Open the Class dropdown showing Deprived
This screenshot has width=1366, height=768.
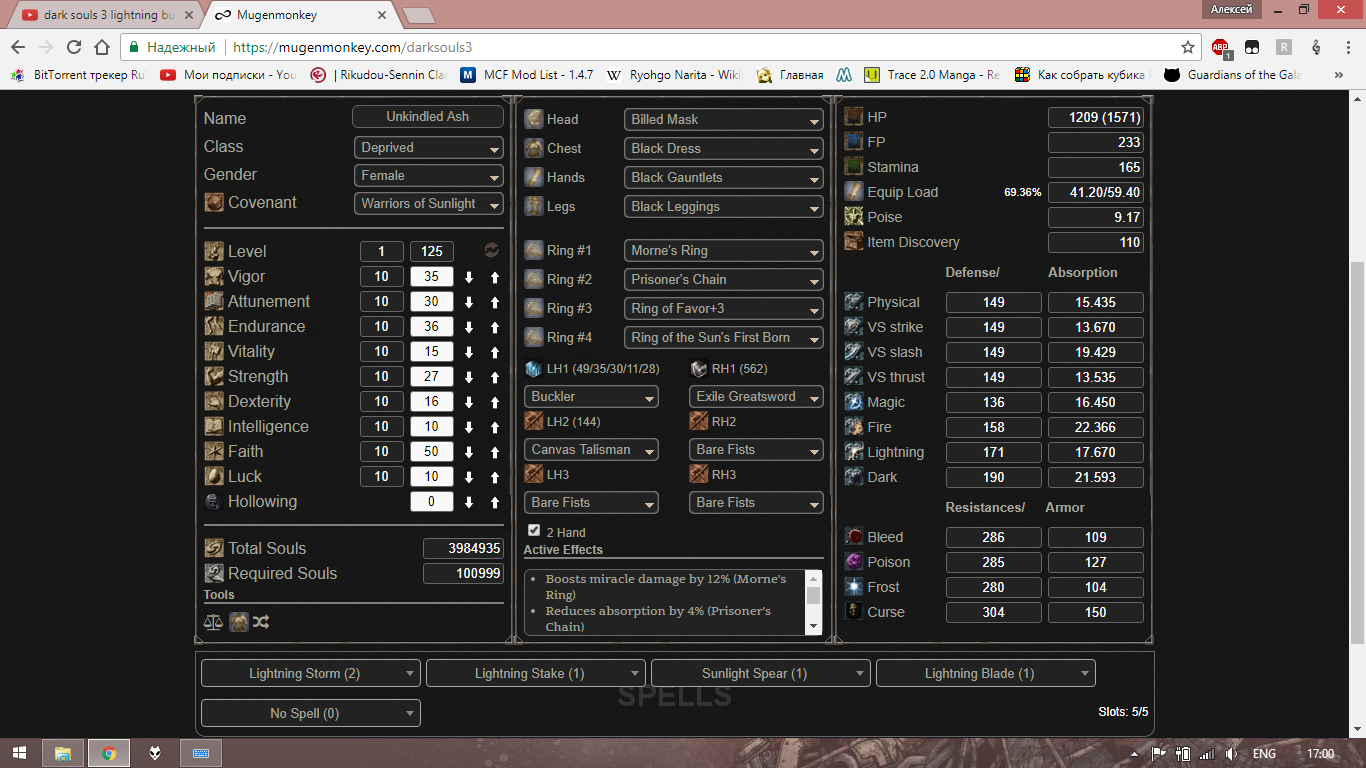click(x=428, y=148)
